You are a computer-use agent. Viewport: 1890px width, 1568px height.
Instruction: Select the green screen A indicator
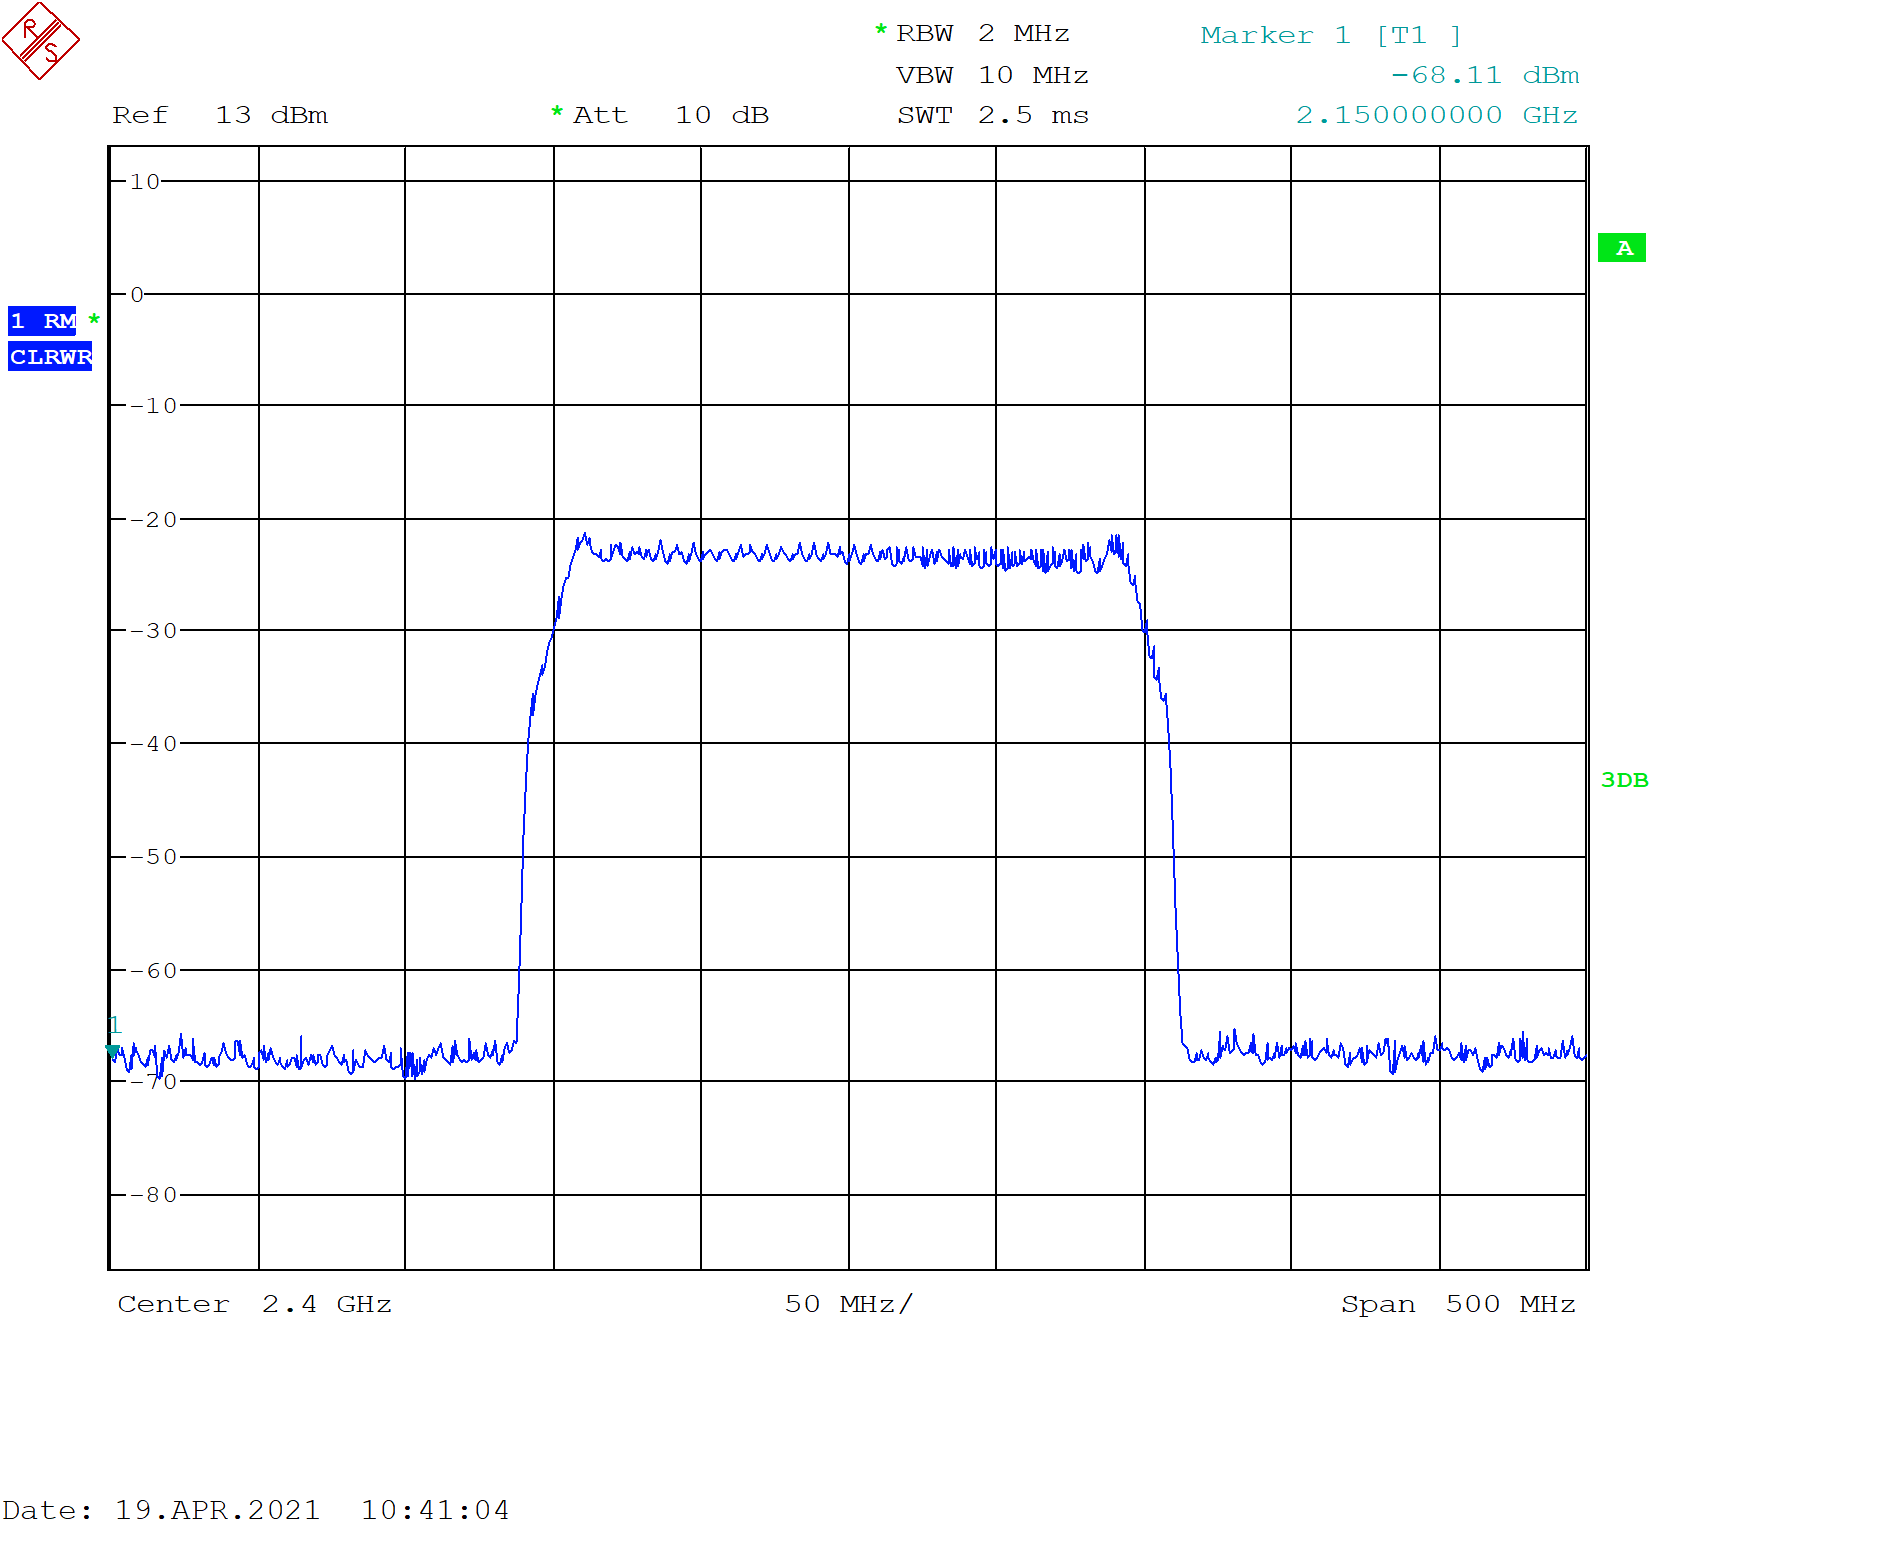[1624, 247]
